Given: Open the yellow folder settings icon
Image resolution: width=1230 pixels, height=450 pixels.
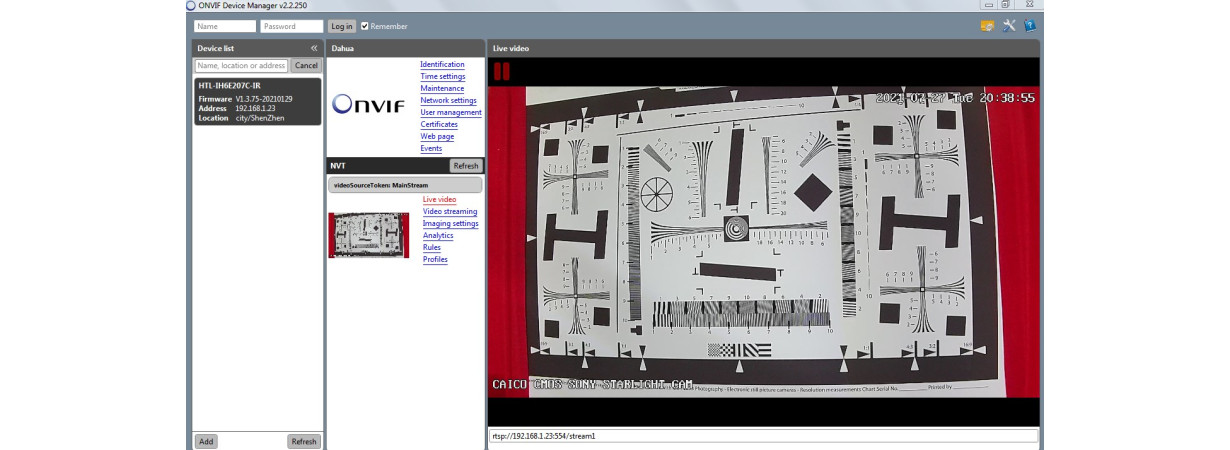Looking at the screenshot, I should click(987, 26).
